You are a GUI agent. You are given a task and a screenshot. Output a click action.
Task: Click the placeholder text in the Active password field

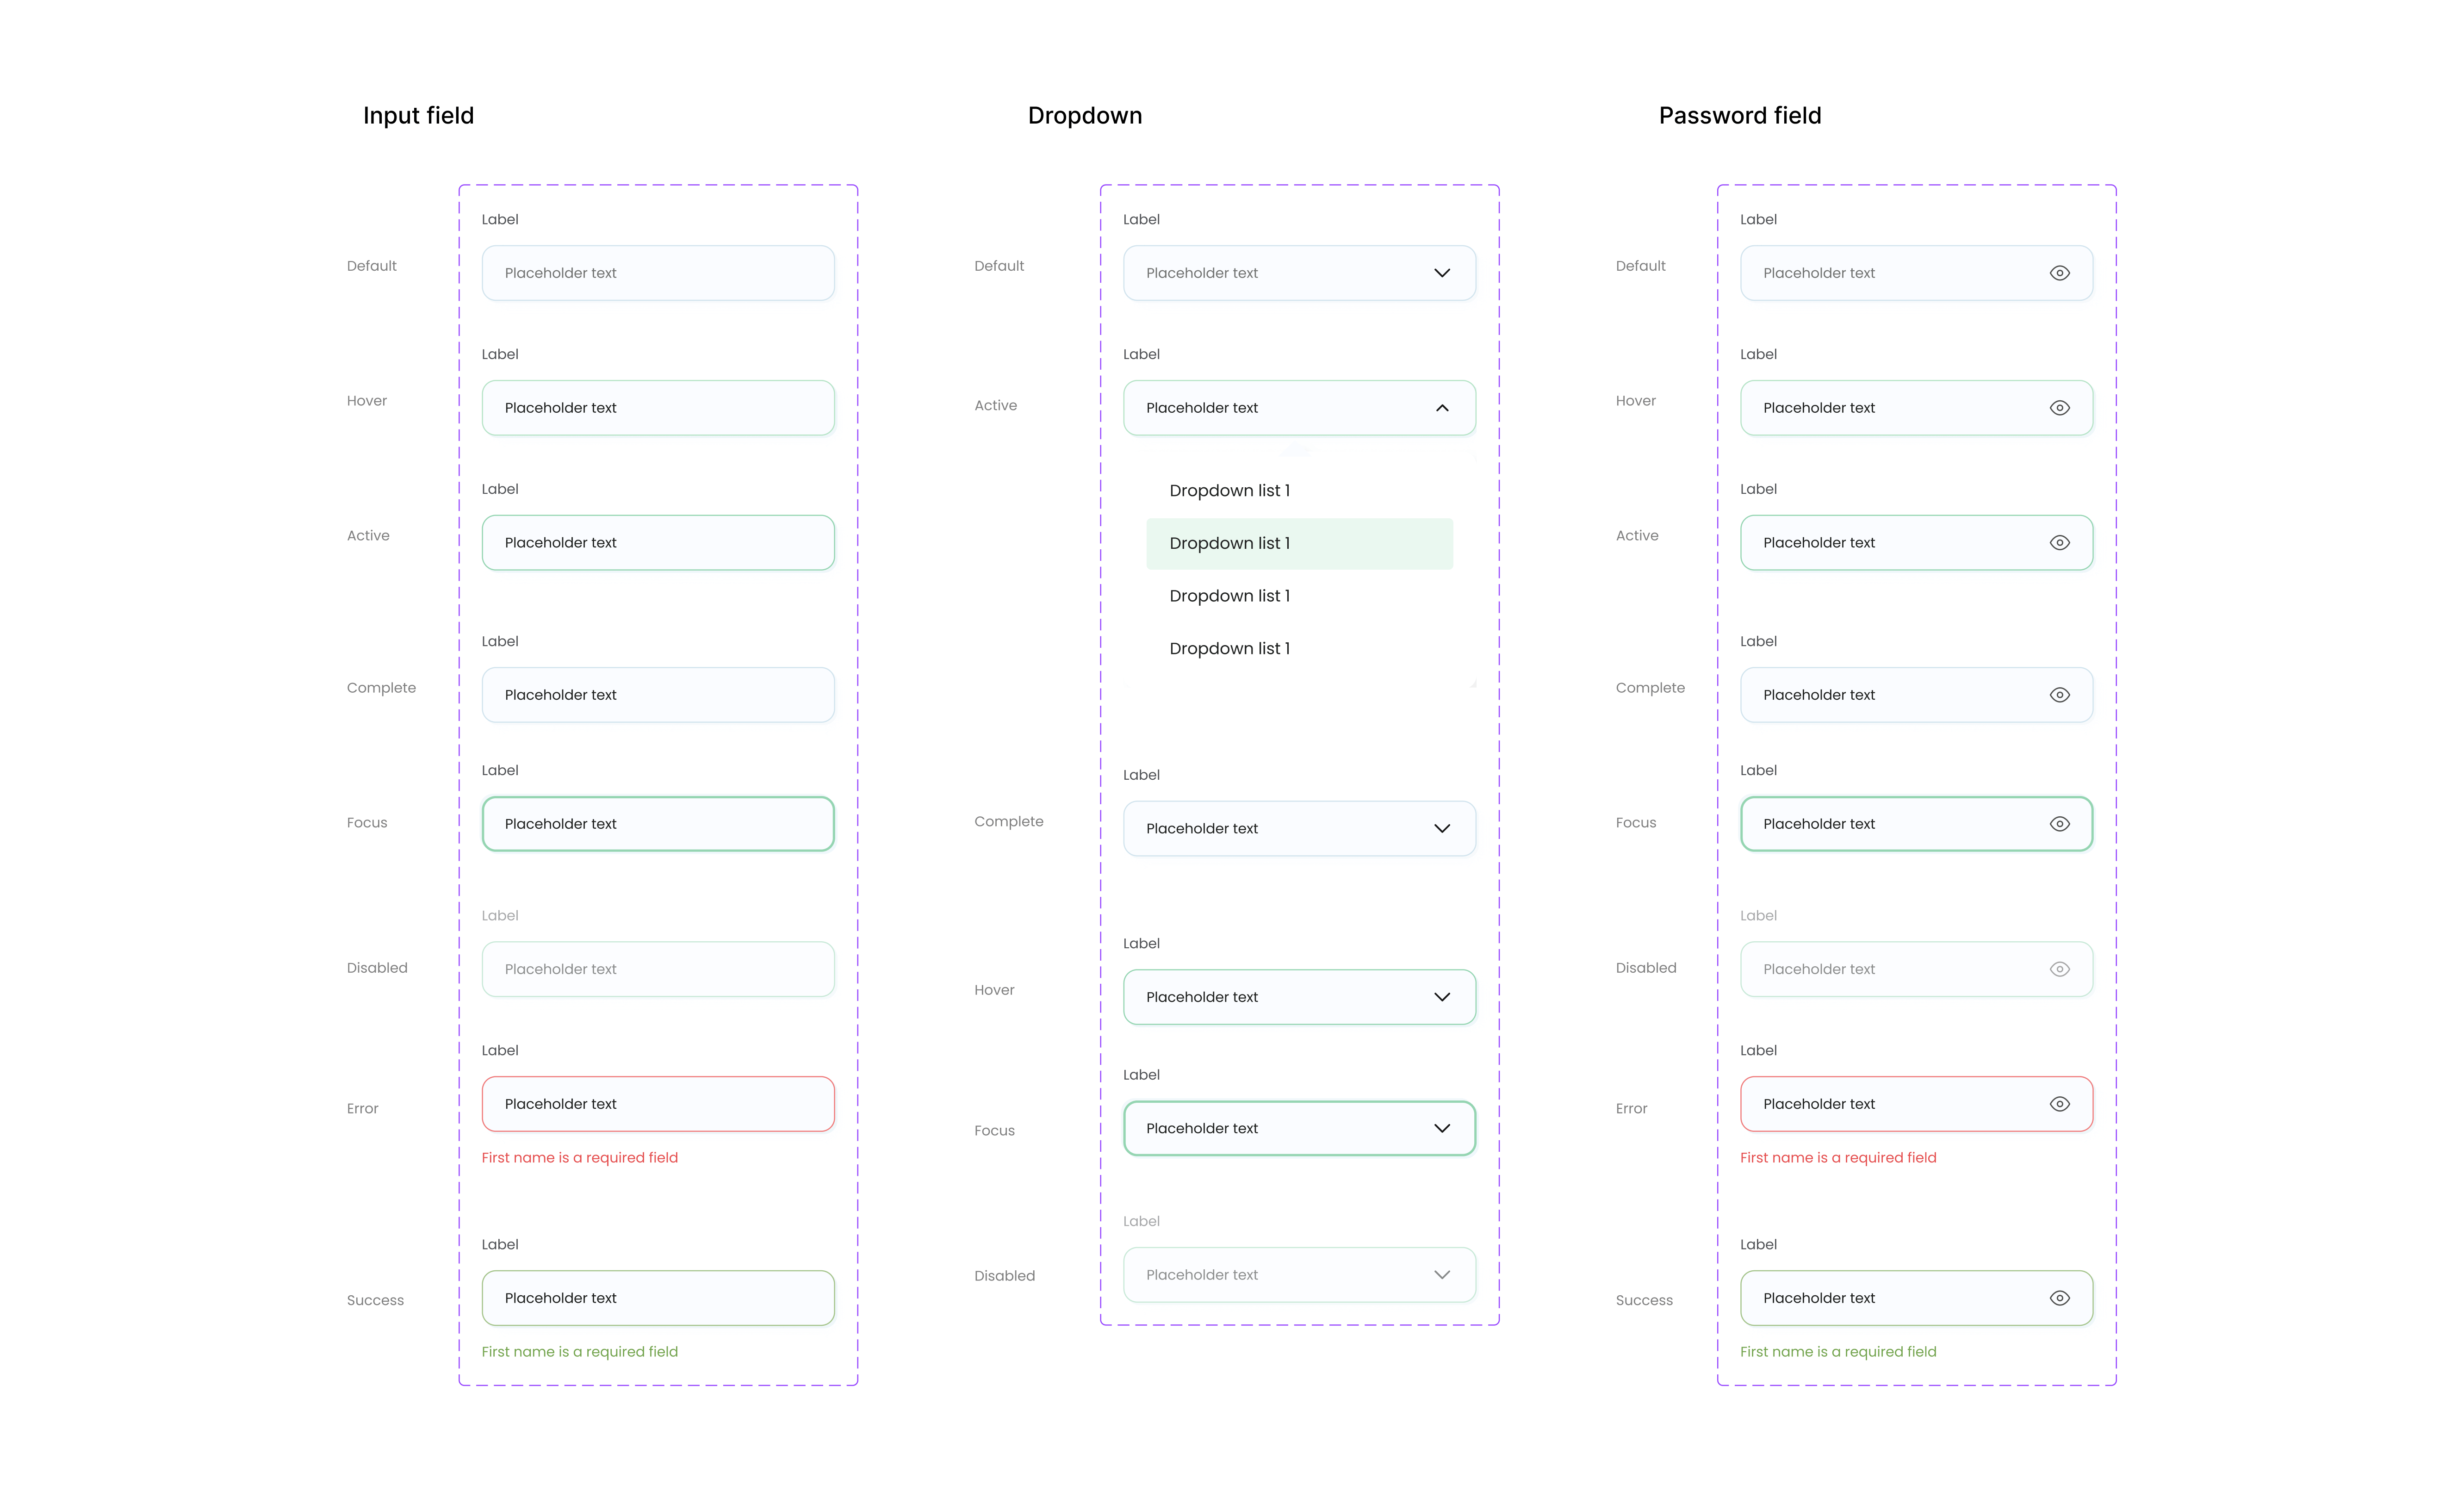[1818, 543]
